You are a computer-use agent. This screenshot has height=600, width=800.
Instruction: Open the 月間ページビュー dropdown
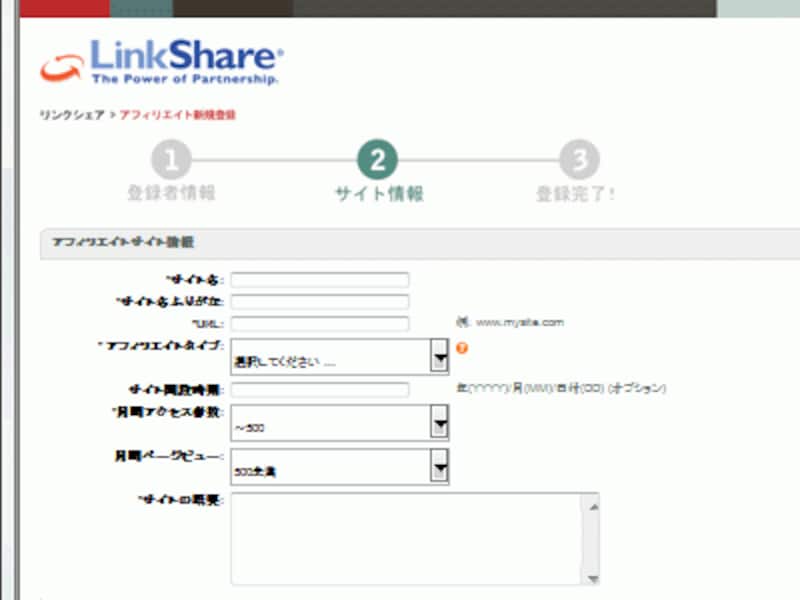pyautogui.click(x=339, y=466)
